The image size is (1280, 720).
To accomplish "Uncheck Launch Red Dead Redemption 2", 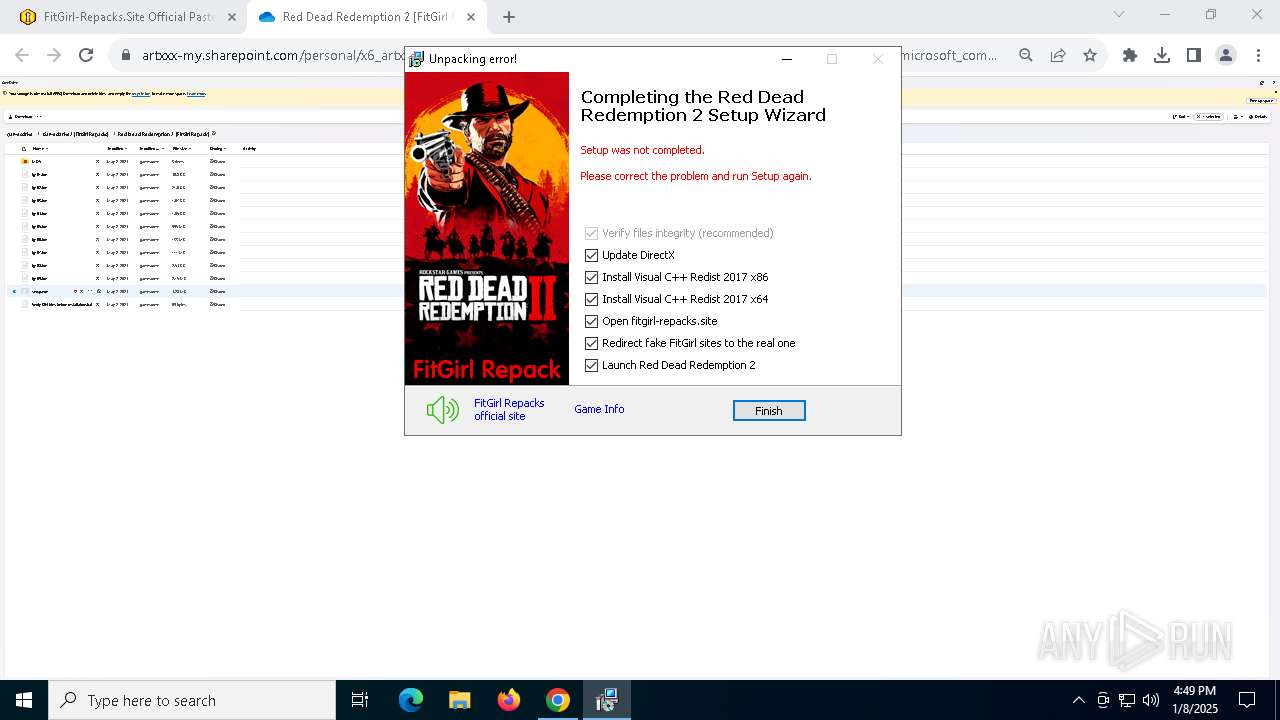I will tap(591, 365).
